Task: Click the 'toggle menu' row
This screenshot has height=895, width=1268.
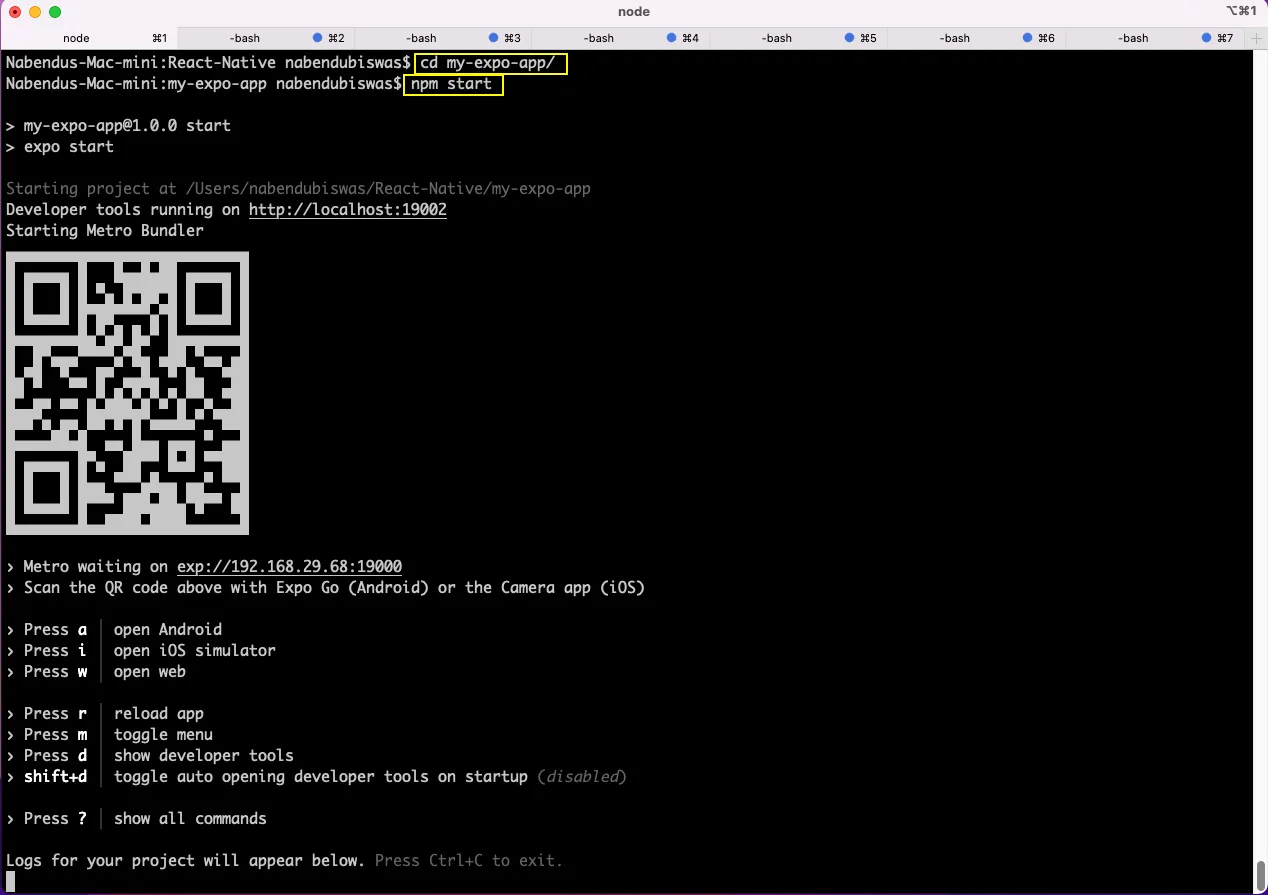Action: pyautogui.click(x=109, y=735)
